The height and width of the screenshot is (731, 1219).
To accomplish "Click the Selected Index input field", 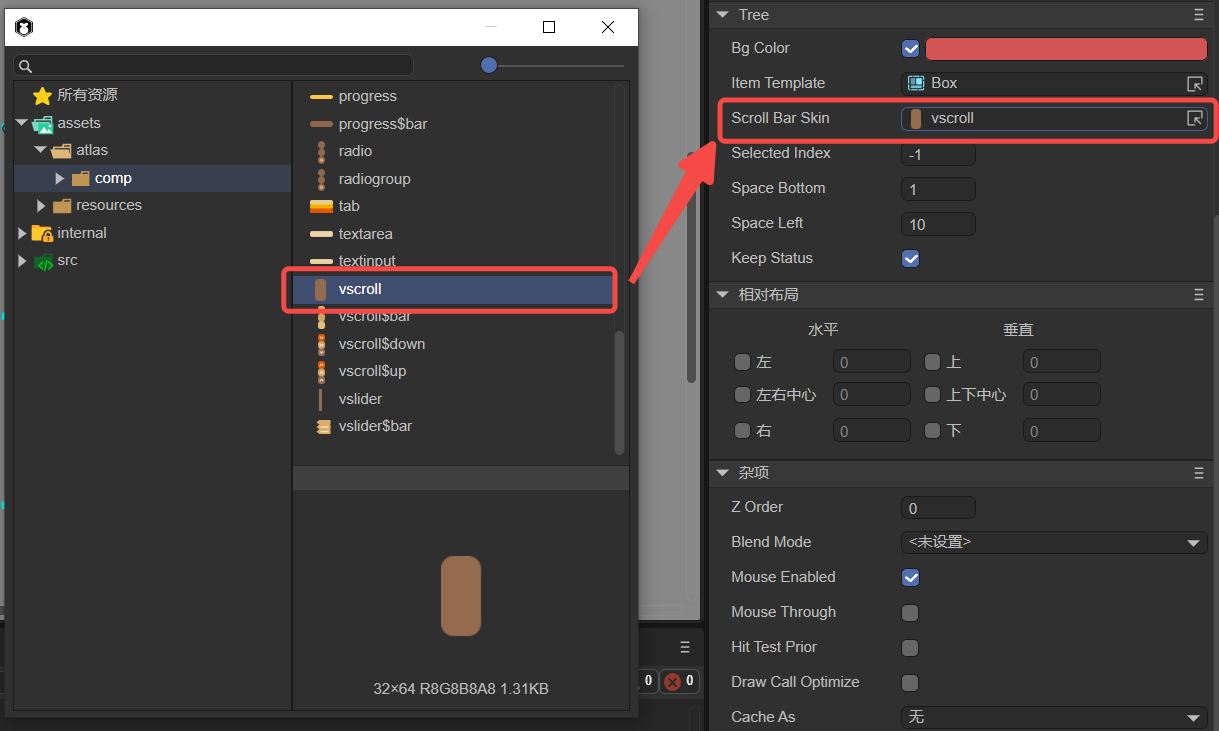I will pyautogui.click(x=937, y=154).
